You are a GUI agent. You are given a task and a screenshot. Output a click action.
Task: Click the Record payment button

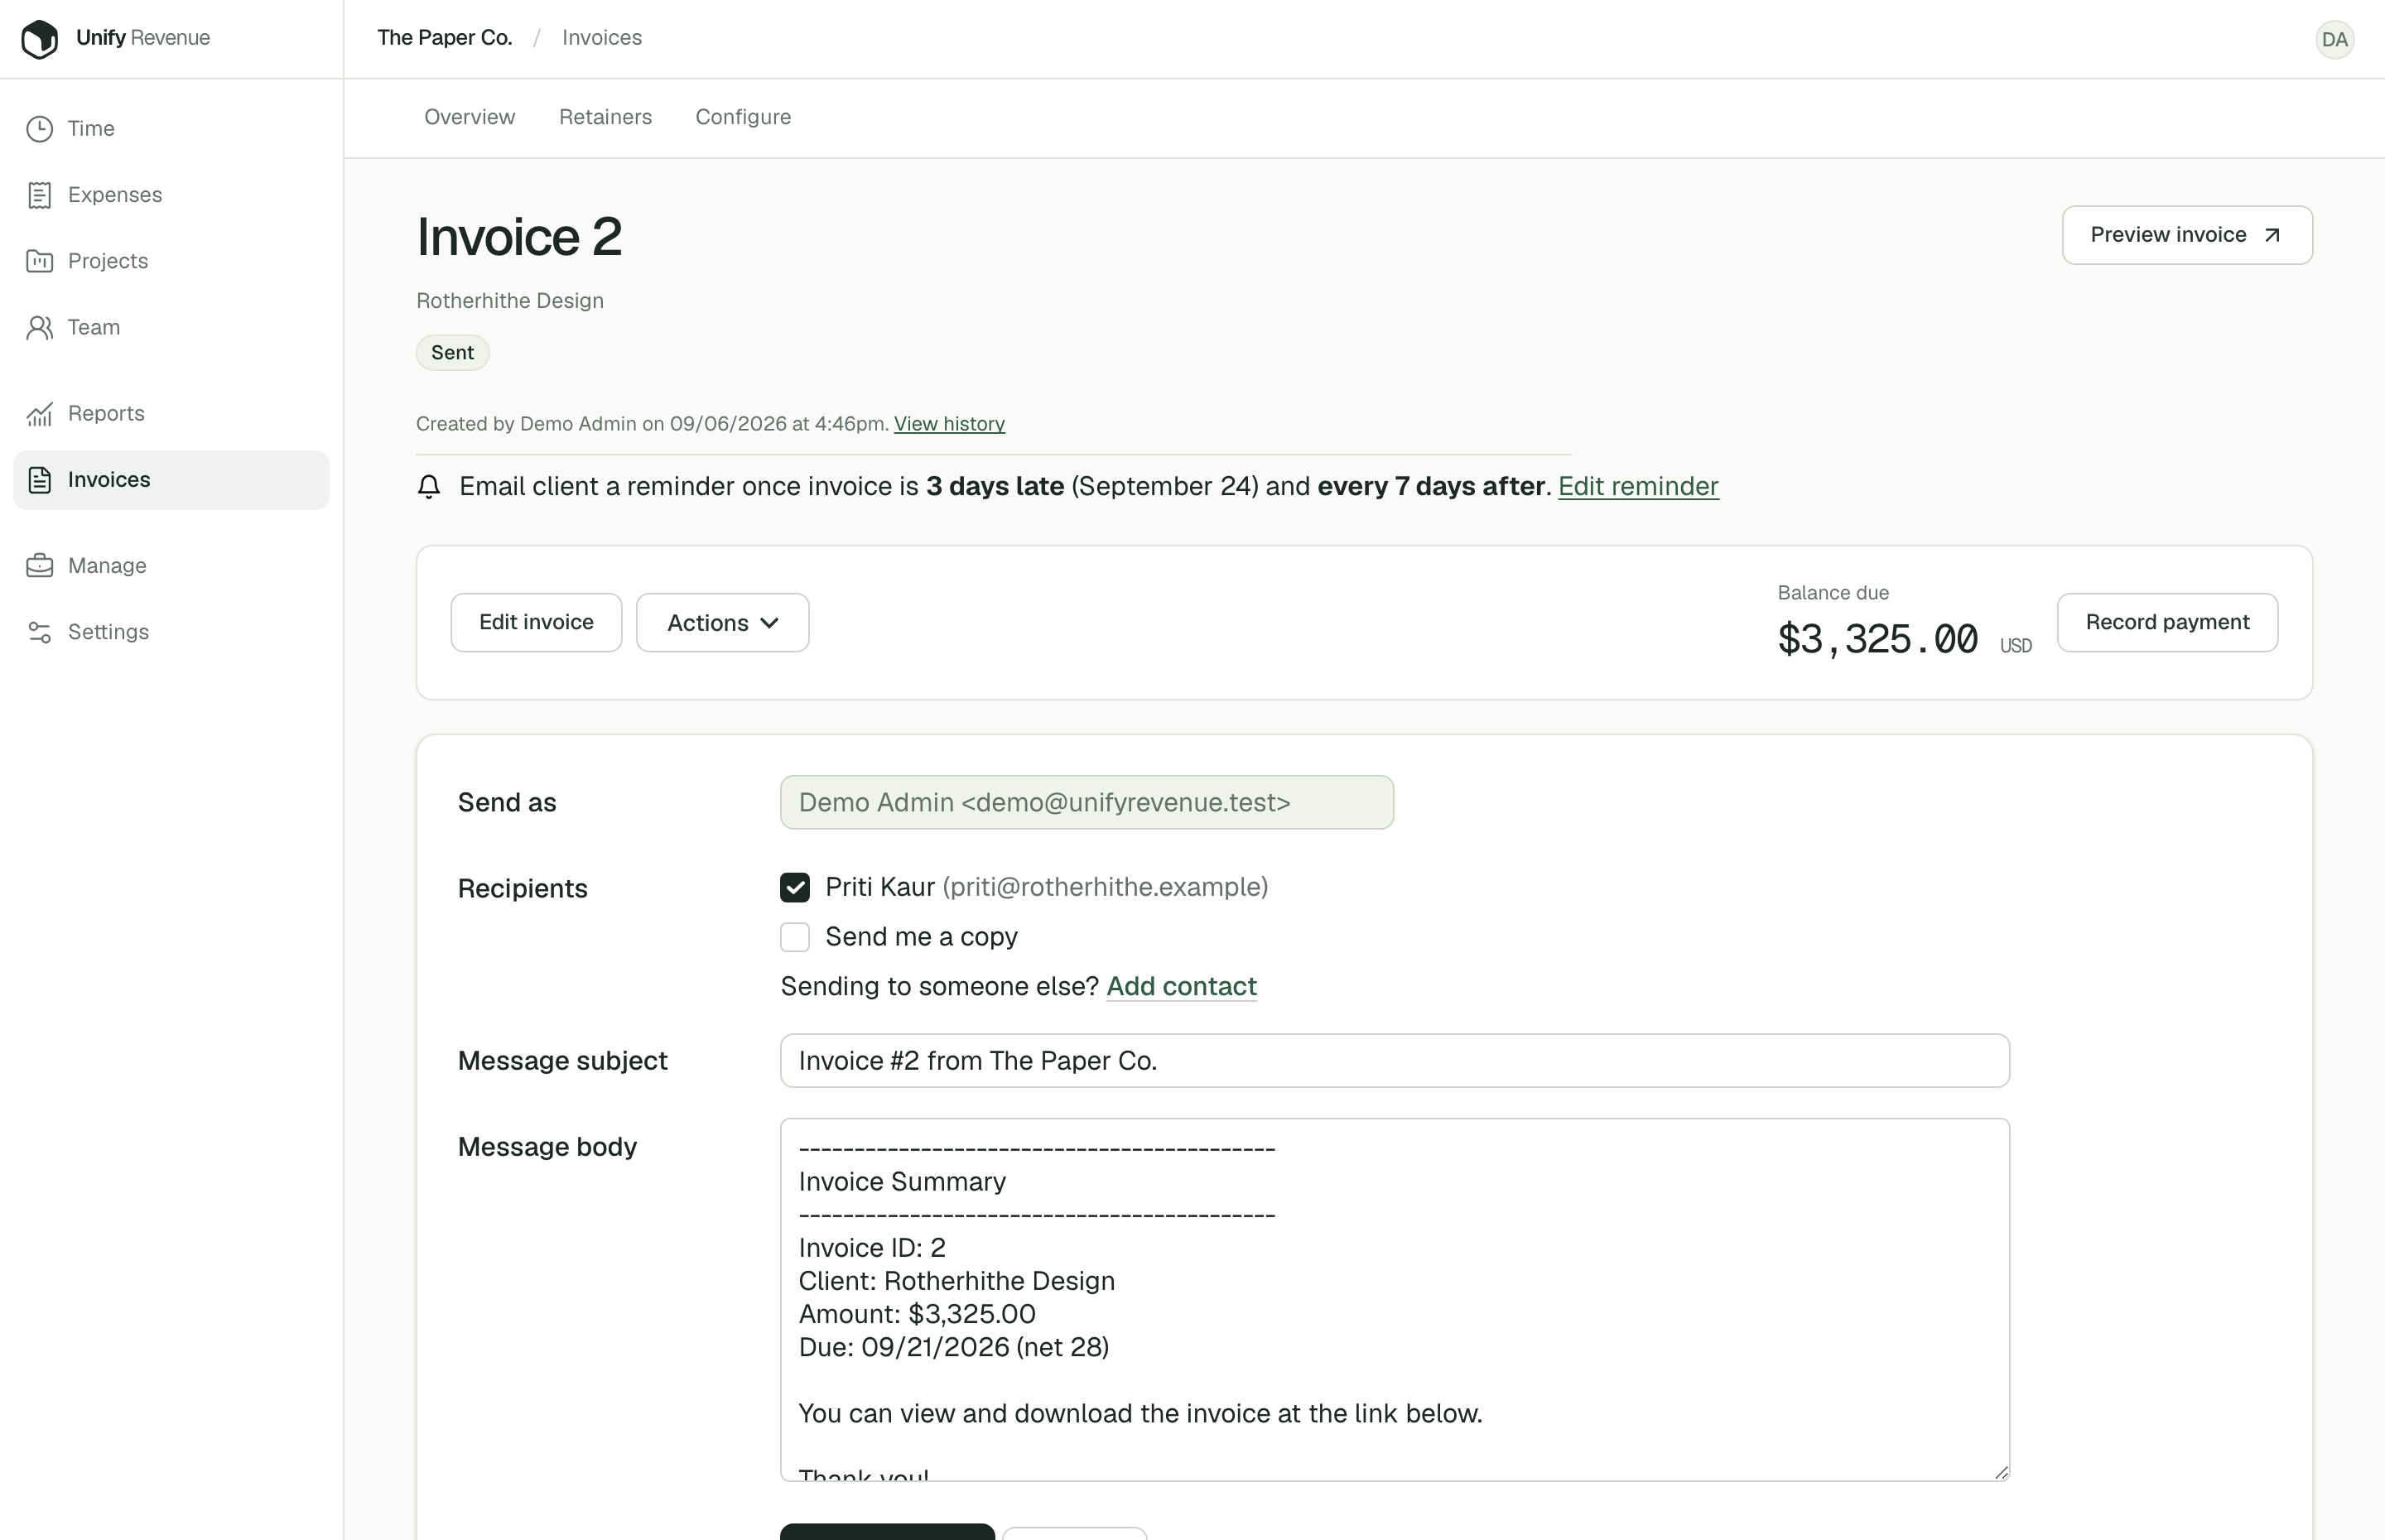pos(2167,623)
